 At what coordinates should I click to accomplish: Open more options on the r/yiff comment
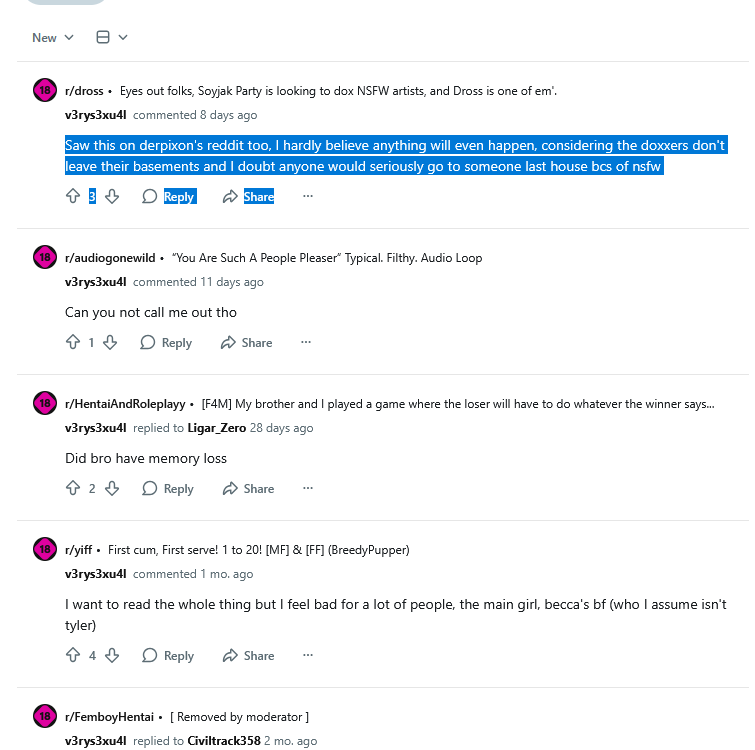[x=307, y=656]
